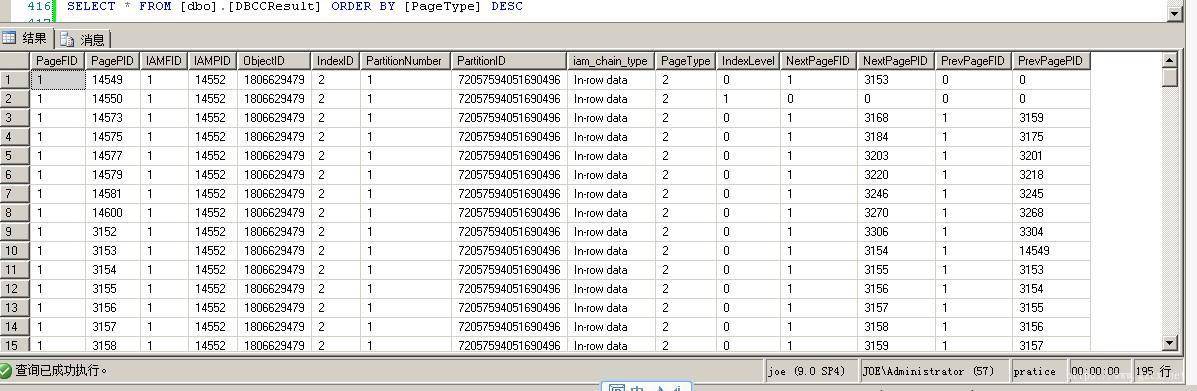Click the results grid scroll-down arrow
1197x391 pixels.
pos(1170,344)
